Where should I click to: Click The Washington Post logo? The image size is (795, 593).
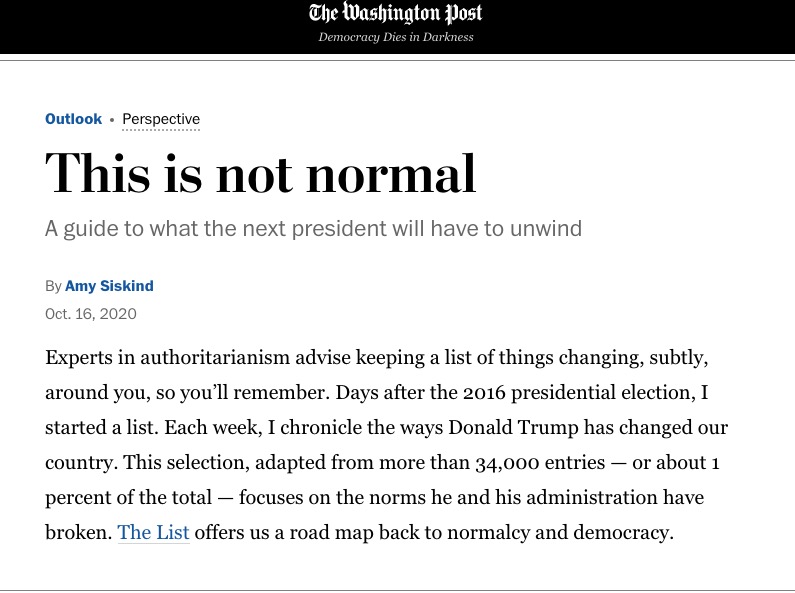click(x=396, y=14)
